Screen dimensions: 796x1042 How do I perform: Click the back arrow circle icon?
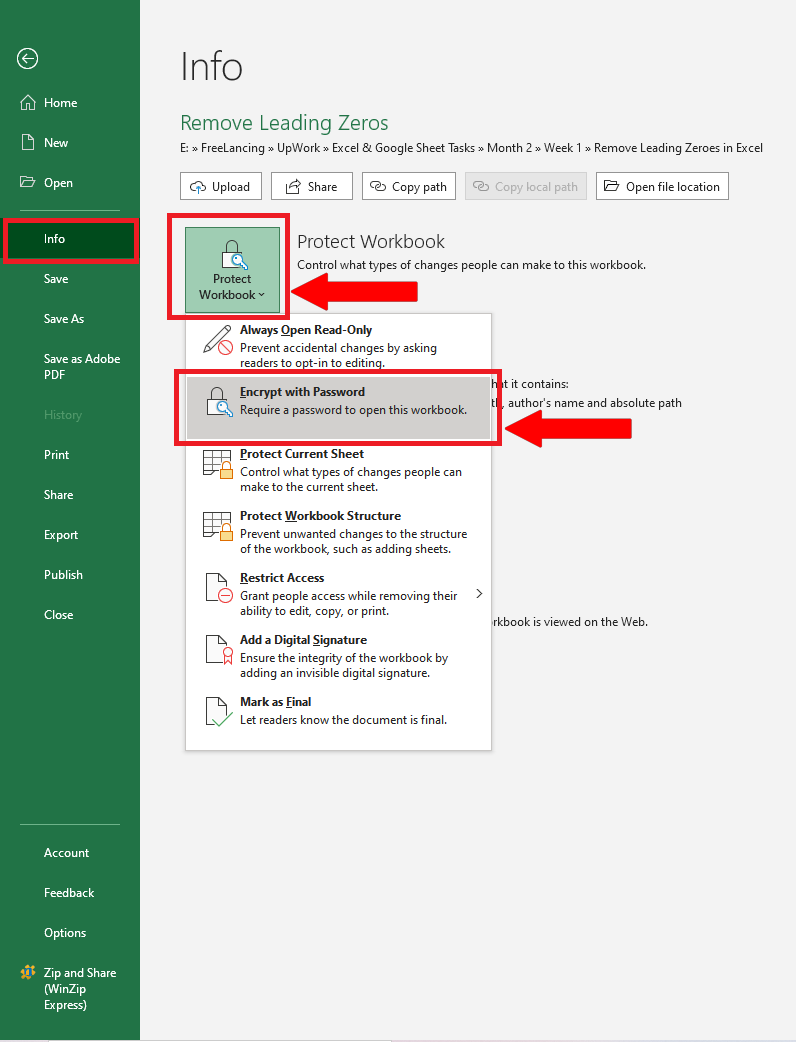click(x=27, y=59)
